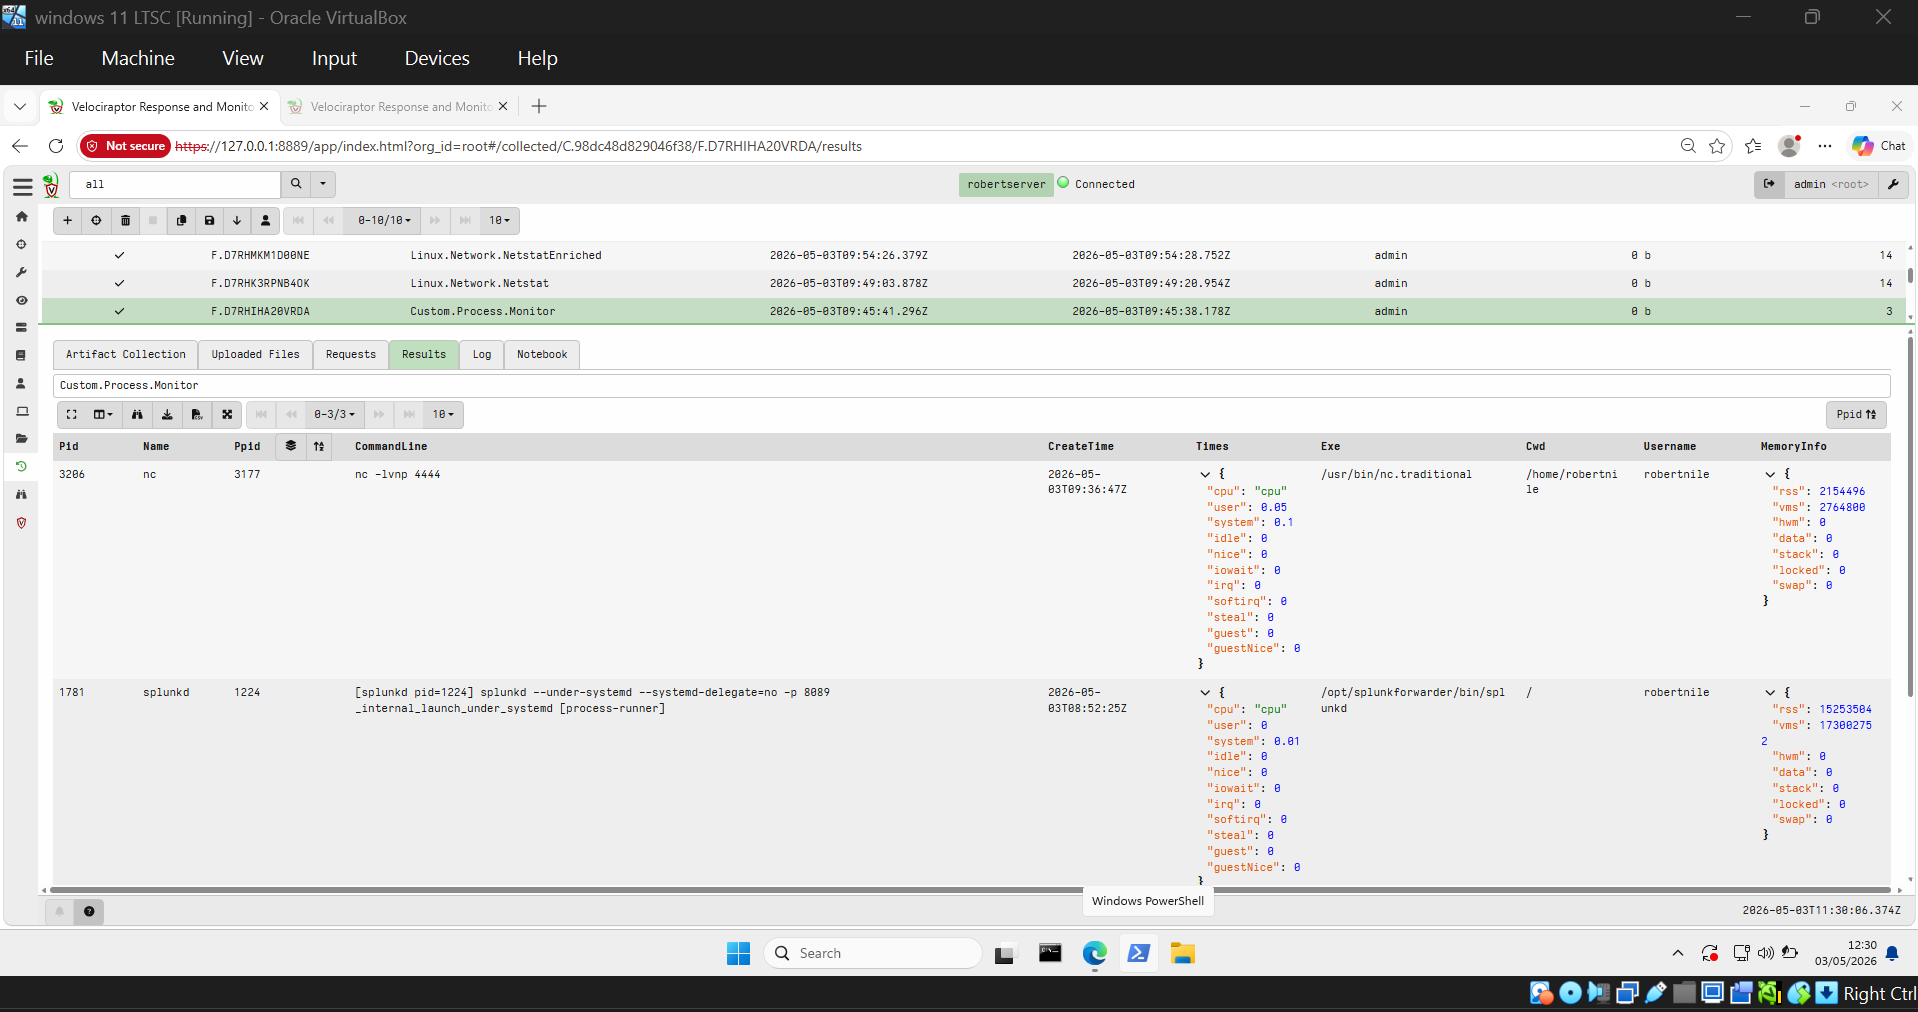Viewport: 1918px width, 1012px height.
Task: Open Windows PowerShell from taskbar
Action: [x=1138, y=954]
